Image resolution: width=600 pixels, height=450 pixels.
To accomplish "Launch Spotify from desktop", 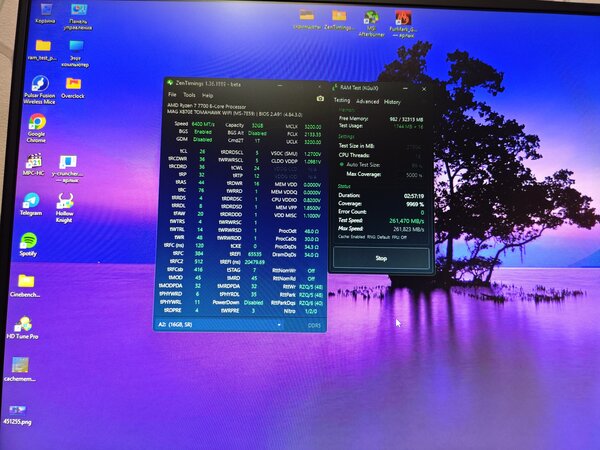I will coord(28,244).
